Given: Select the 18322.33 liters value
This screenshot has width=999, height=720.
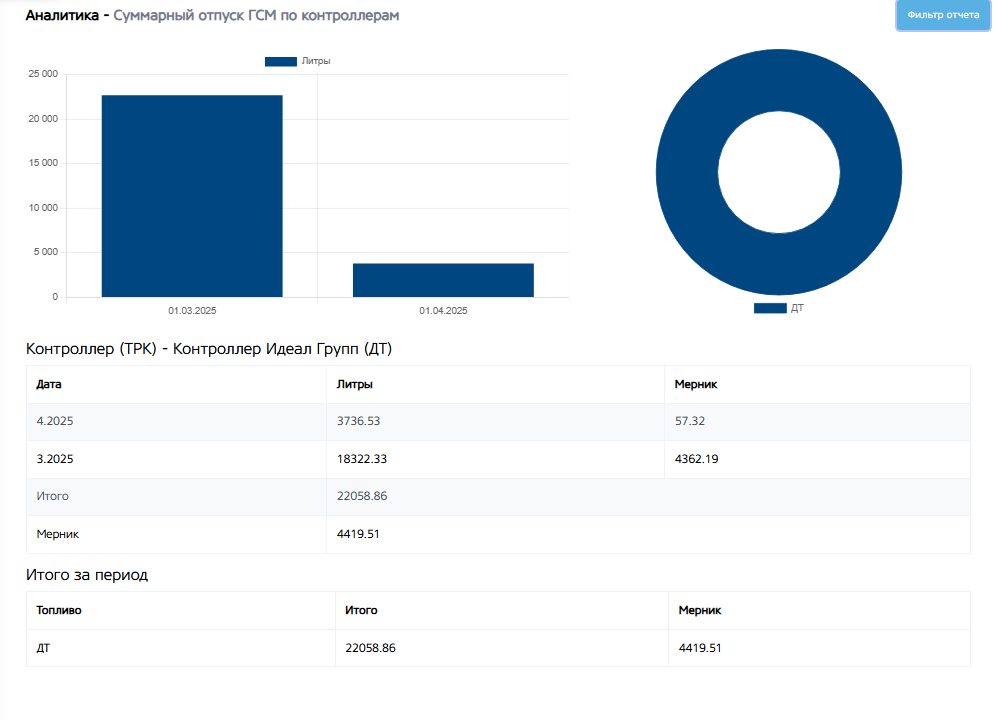Looking at the screenshot, I should click(361, 459).
